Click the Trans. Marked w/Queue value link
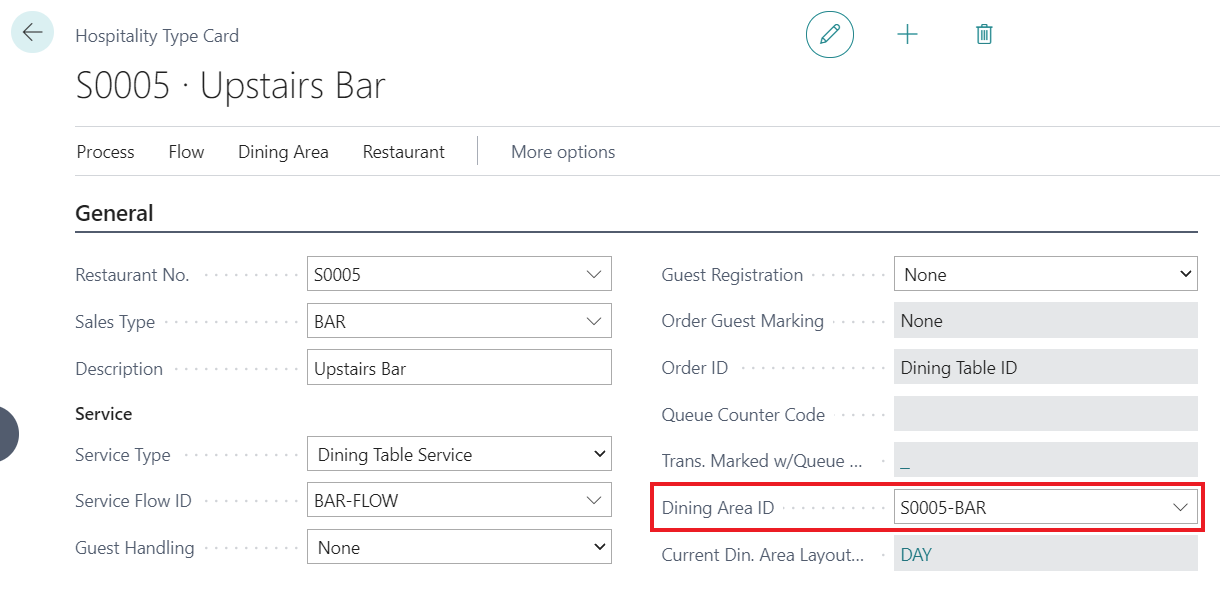This screenshot has height=609, width=1220. pyautogui.click(x=905, y=462)
